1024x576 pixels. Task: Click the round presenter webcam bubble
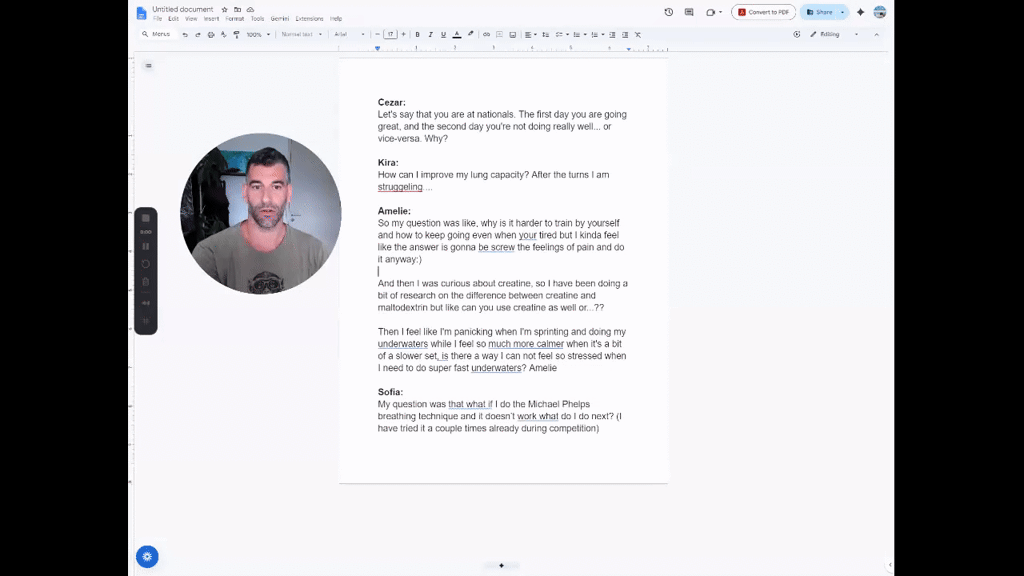click(x=261, y=214)
